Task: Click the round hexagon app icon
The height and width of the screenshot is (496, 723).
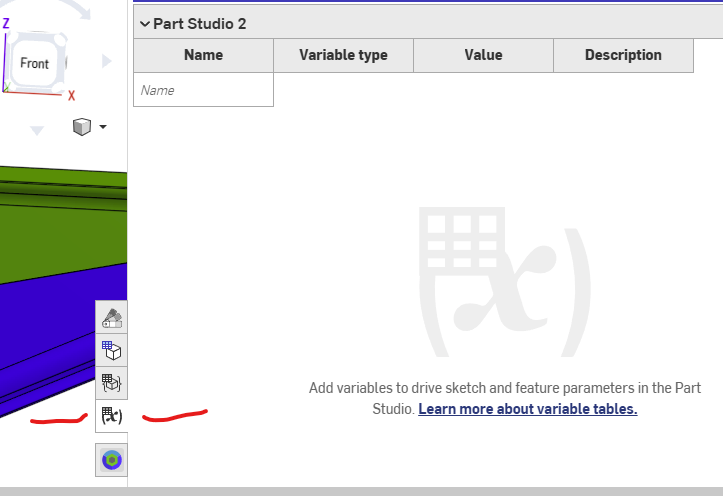Action: click(x=112, y=460)
